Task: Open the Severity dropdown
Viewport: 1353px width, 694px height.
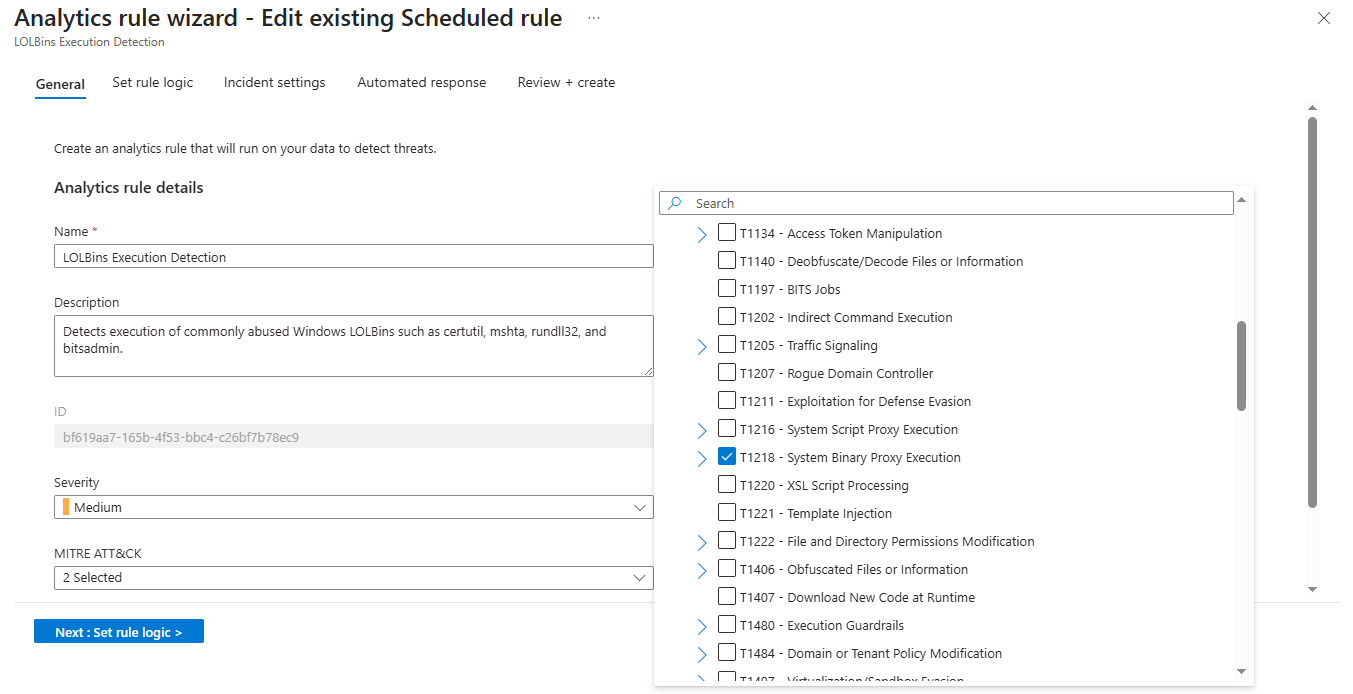Action: (354, 507)
